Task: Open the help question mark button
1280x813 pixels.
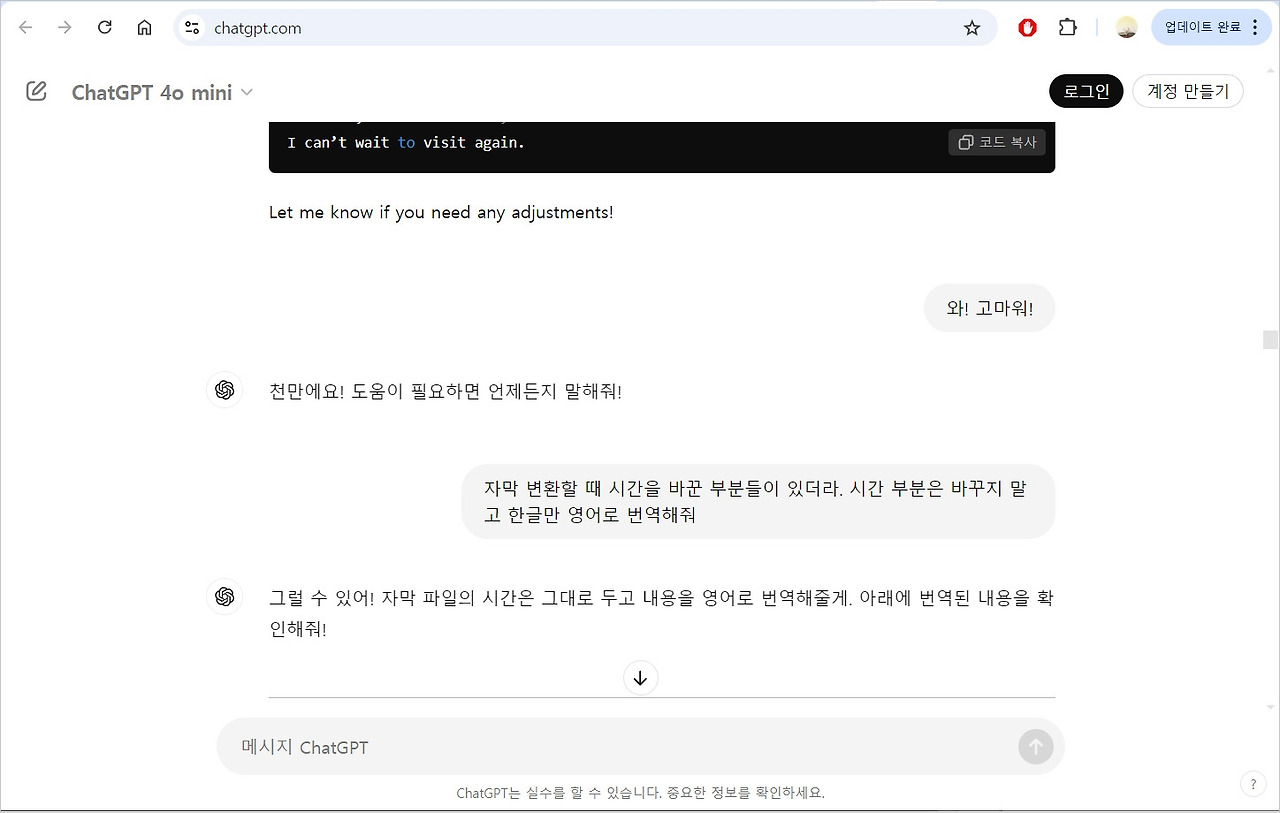Action: point(1253,784)
